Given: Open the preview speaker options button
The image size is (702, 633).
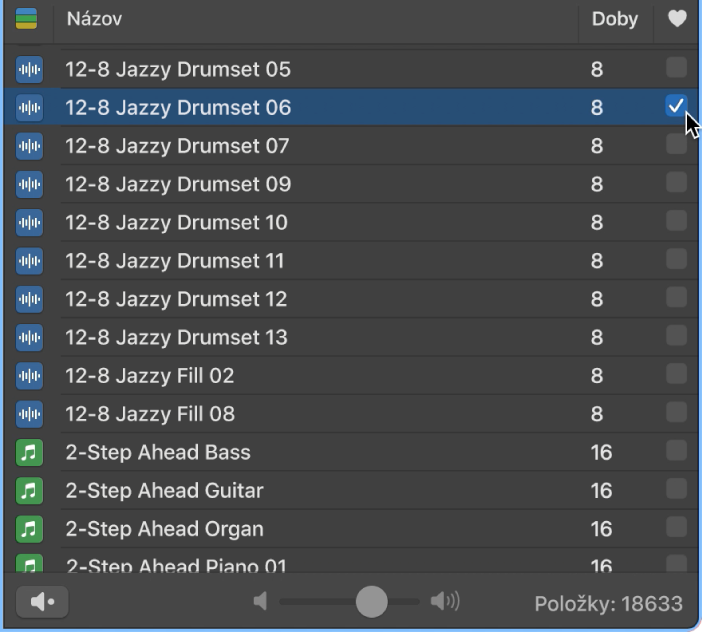Looking at the screenshot, I should point(42,602).
